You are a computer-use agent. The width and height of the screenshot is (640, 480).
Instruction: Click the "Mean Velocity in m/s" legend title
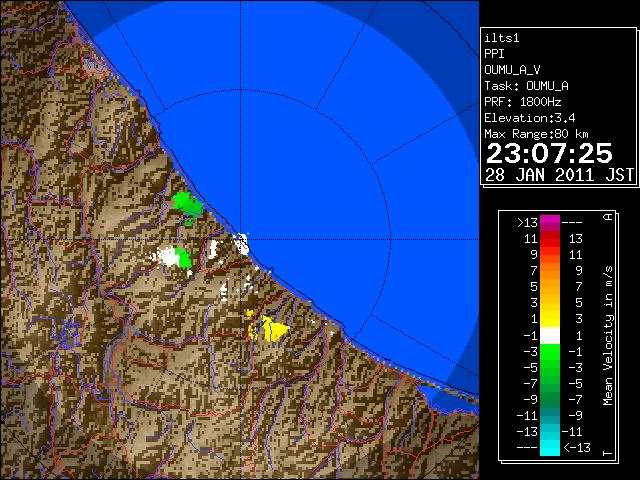[608, 336]
